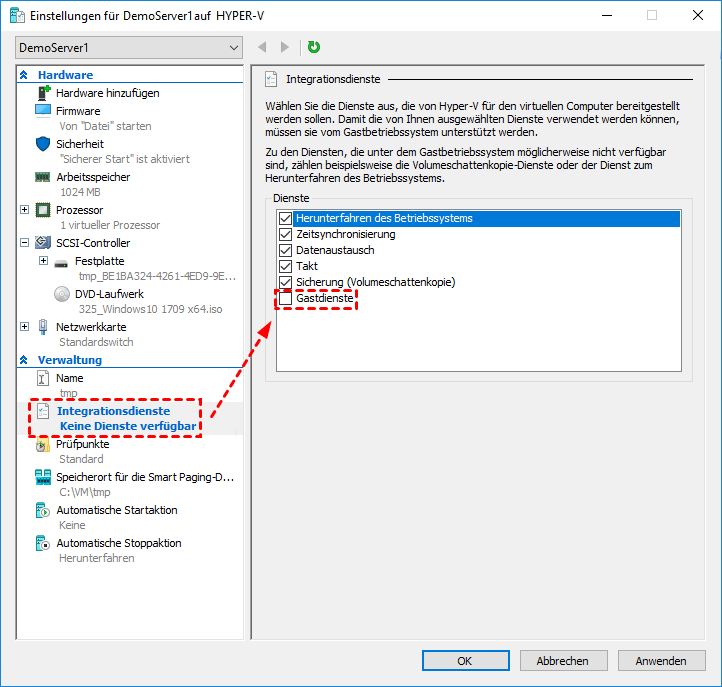Click the Automatische Startaktion icon
The image size is (722, 687).
click(42, 510)
